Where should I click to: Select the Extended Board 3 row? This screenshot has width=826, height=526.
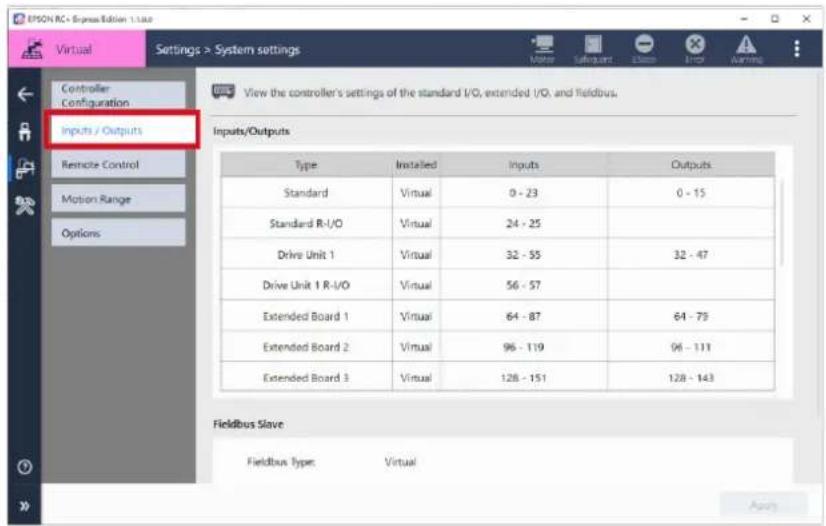tap(498, 377)
